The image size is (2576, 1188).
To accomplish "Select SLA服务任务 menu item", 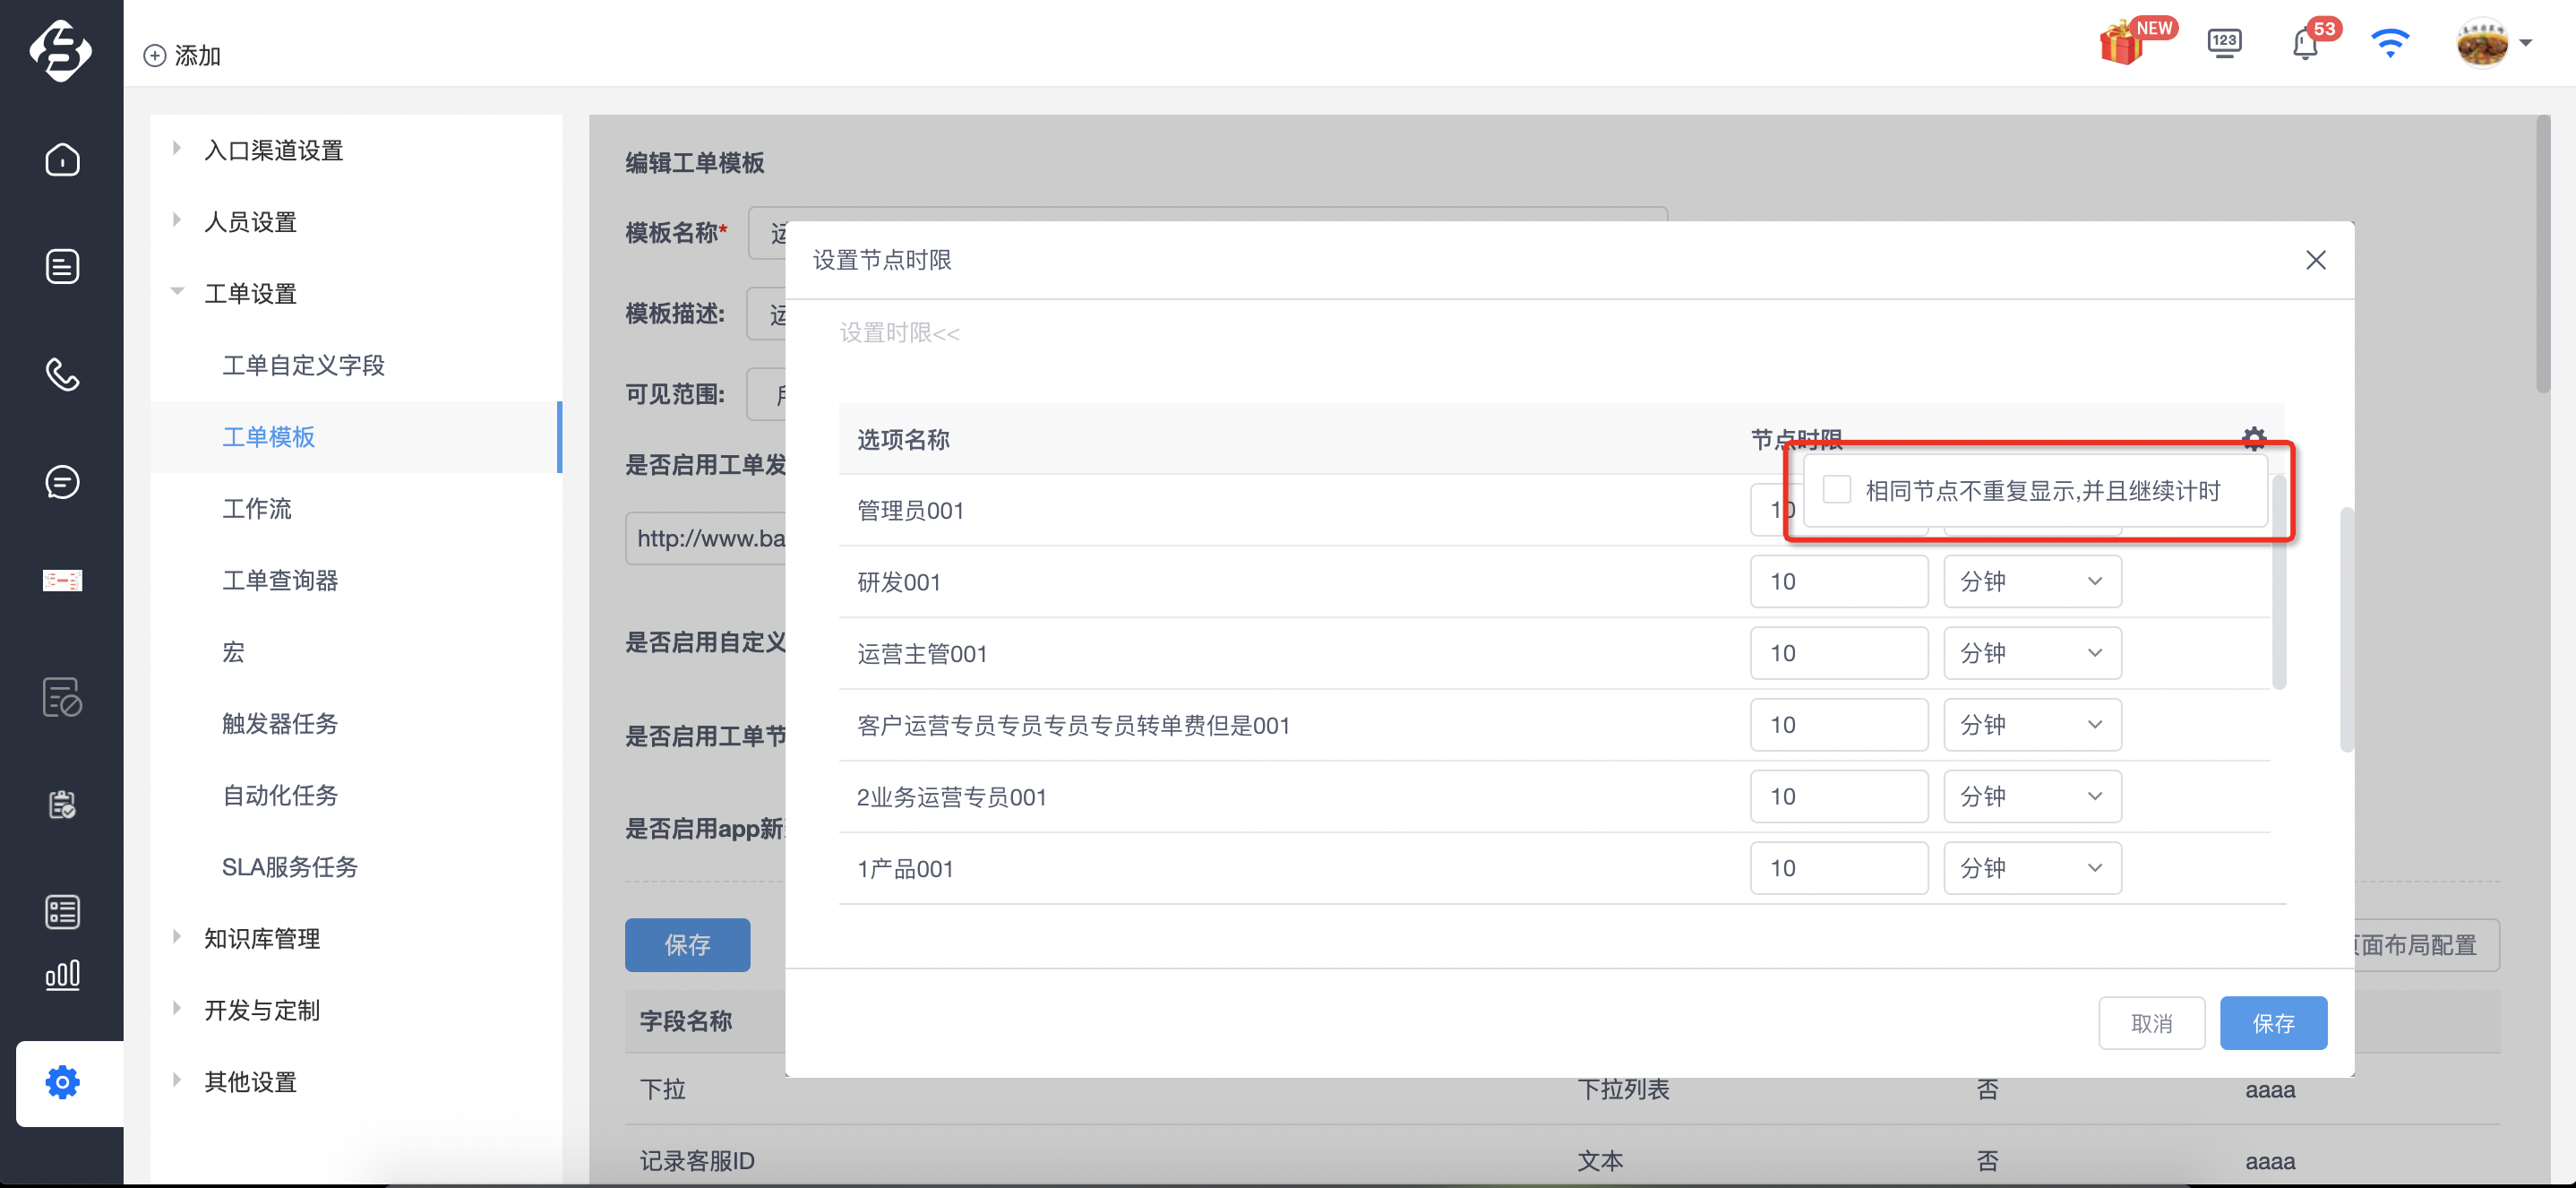I will (289, 866).
